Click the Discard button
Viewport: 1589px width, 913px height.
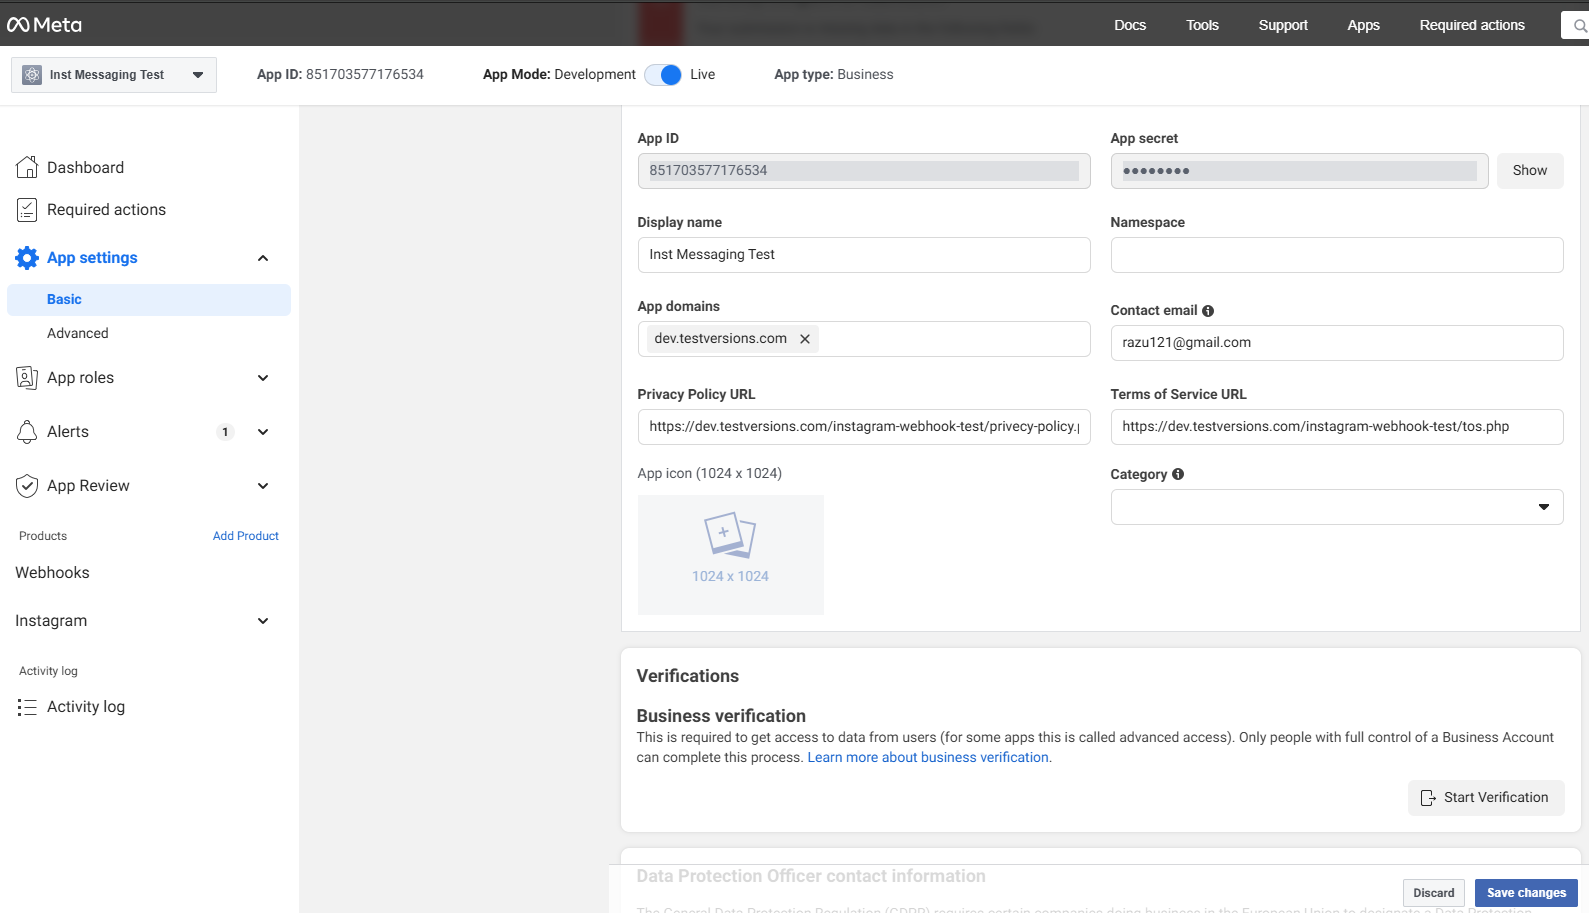tap(1434, 893)
